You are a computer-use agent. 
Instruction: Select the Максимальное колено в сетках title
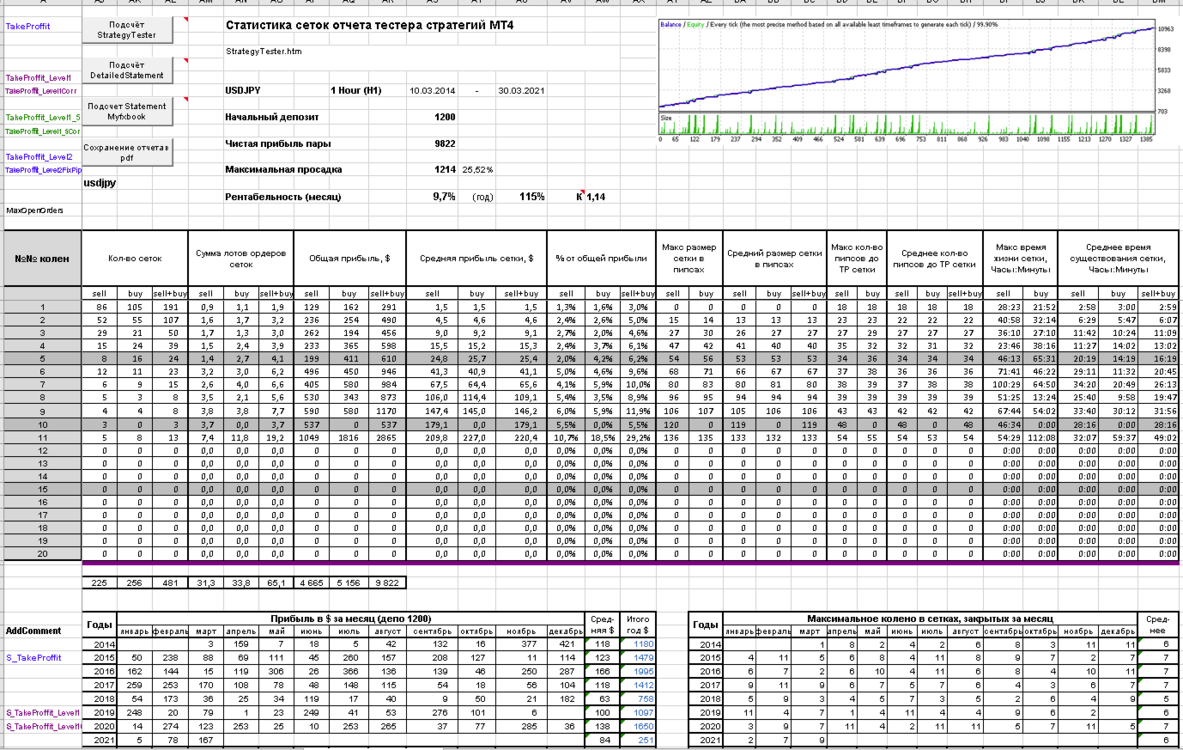tap(930, 619)
